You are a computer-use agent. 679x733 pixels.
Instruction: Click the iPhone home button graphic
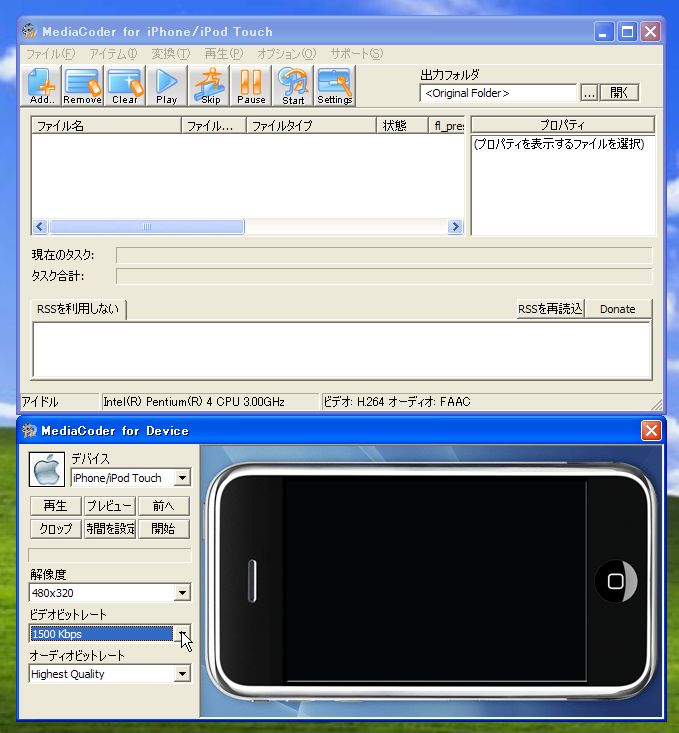click(616, 581)
